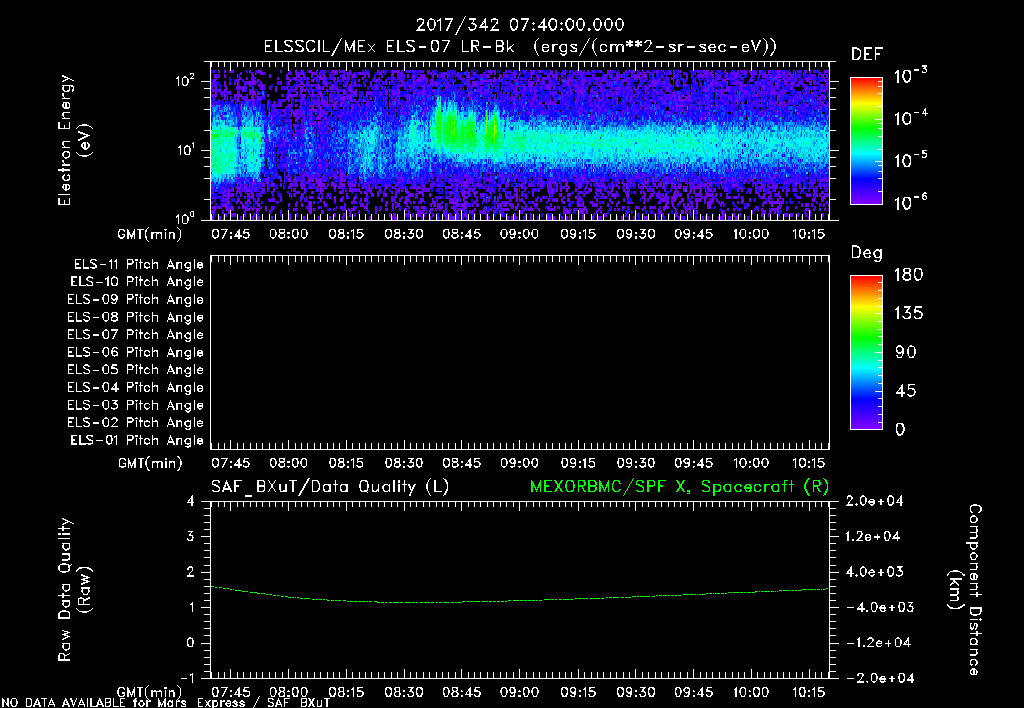Select the ELS-05 Pitch Angle label
Screen dimensions: 1024x708
135,370
